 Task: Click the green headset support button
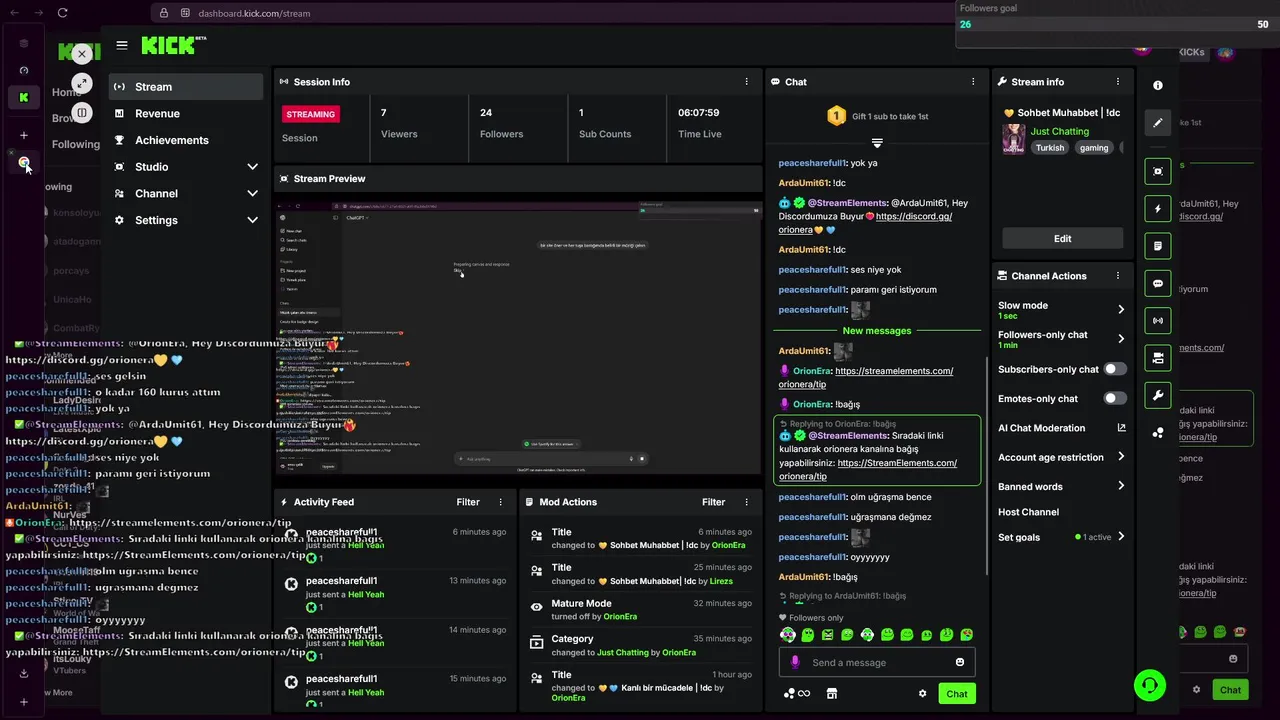click(x=1151, y=685)
